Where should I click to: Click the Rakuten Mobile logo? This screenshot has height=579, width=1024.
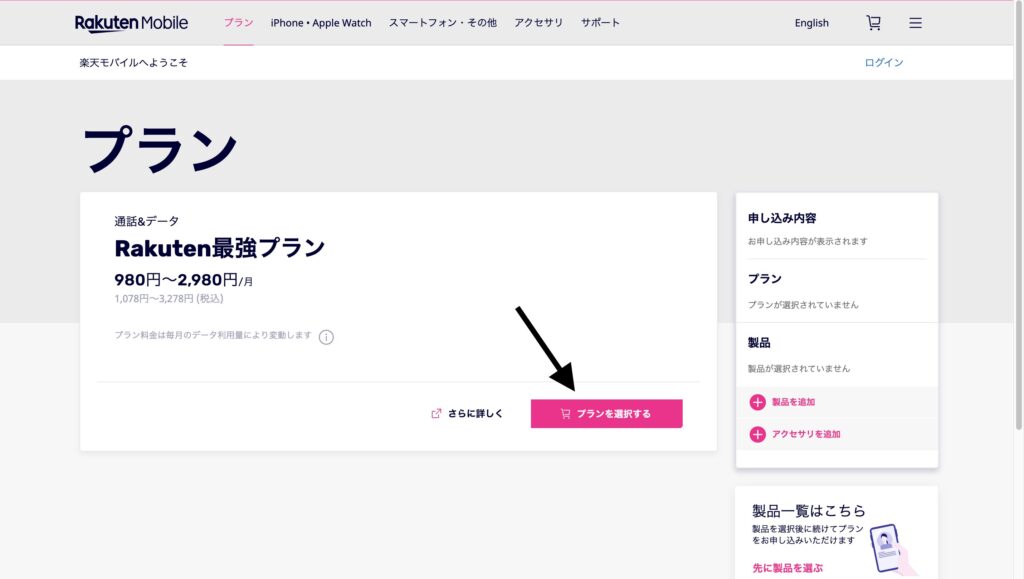coord(131,23)
